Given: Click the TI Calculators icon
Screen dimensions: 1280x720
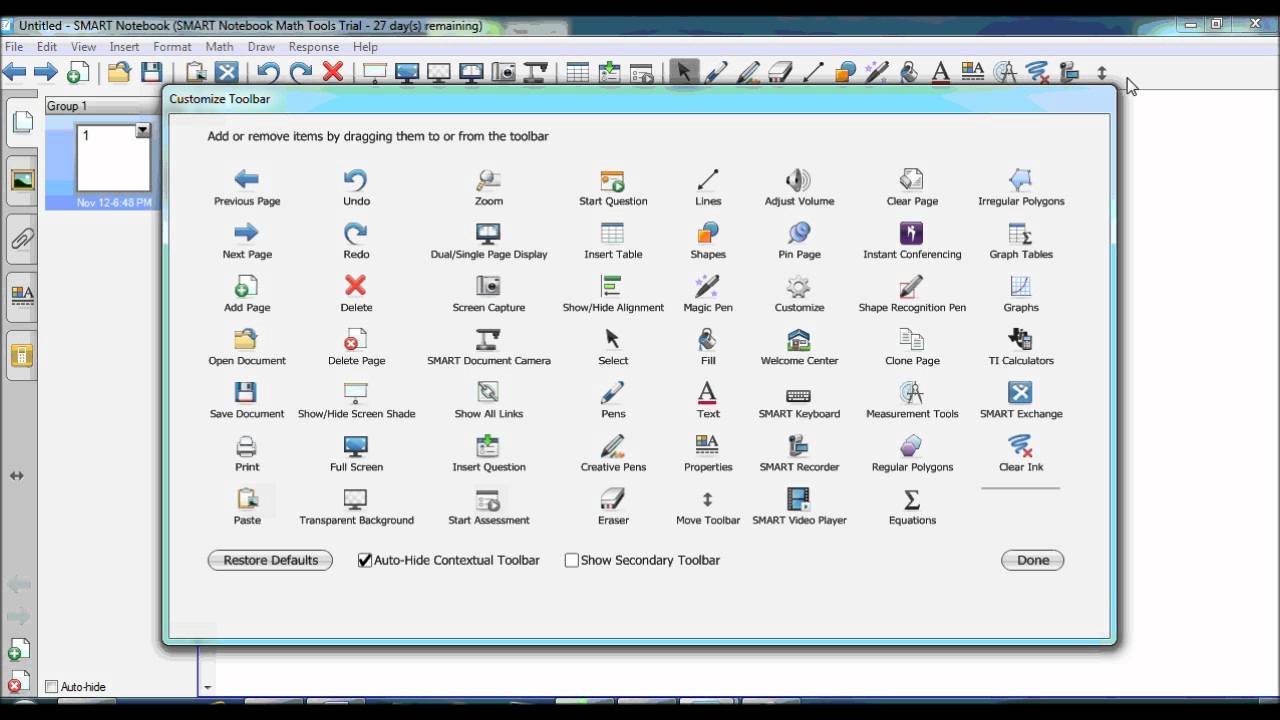Looking at the screenshot, I should 1020,339.
